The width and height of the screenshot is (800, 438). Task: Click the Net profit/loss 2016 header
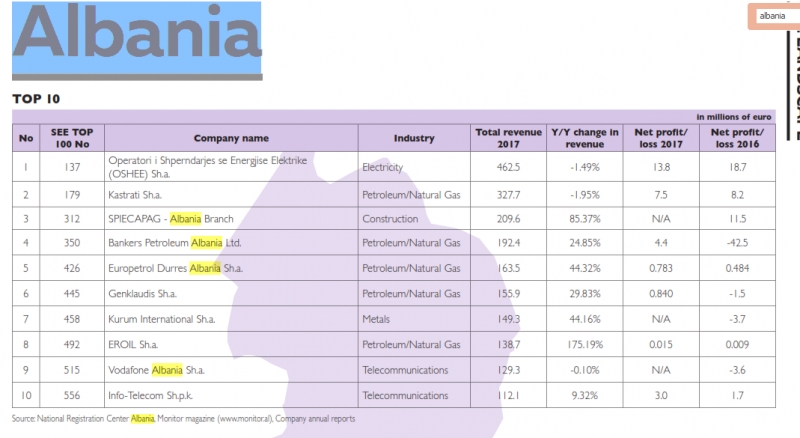coord(737,138)
